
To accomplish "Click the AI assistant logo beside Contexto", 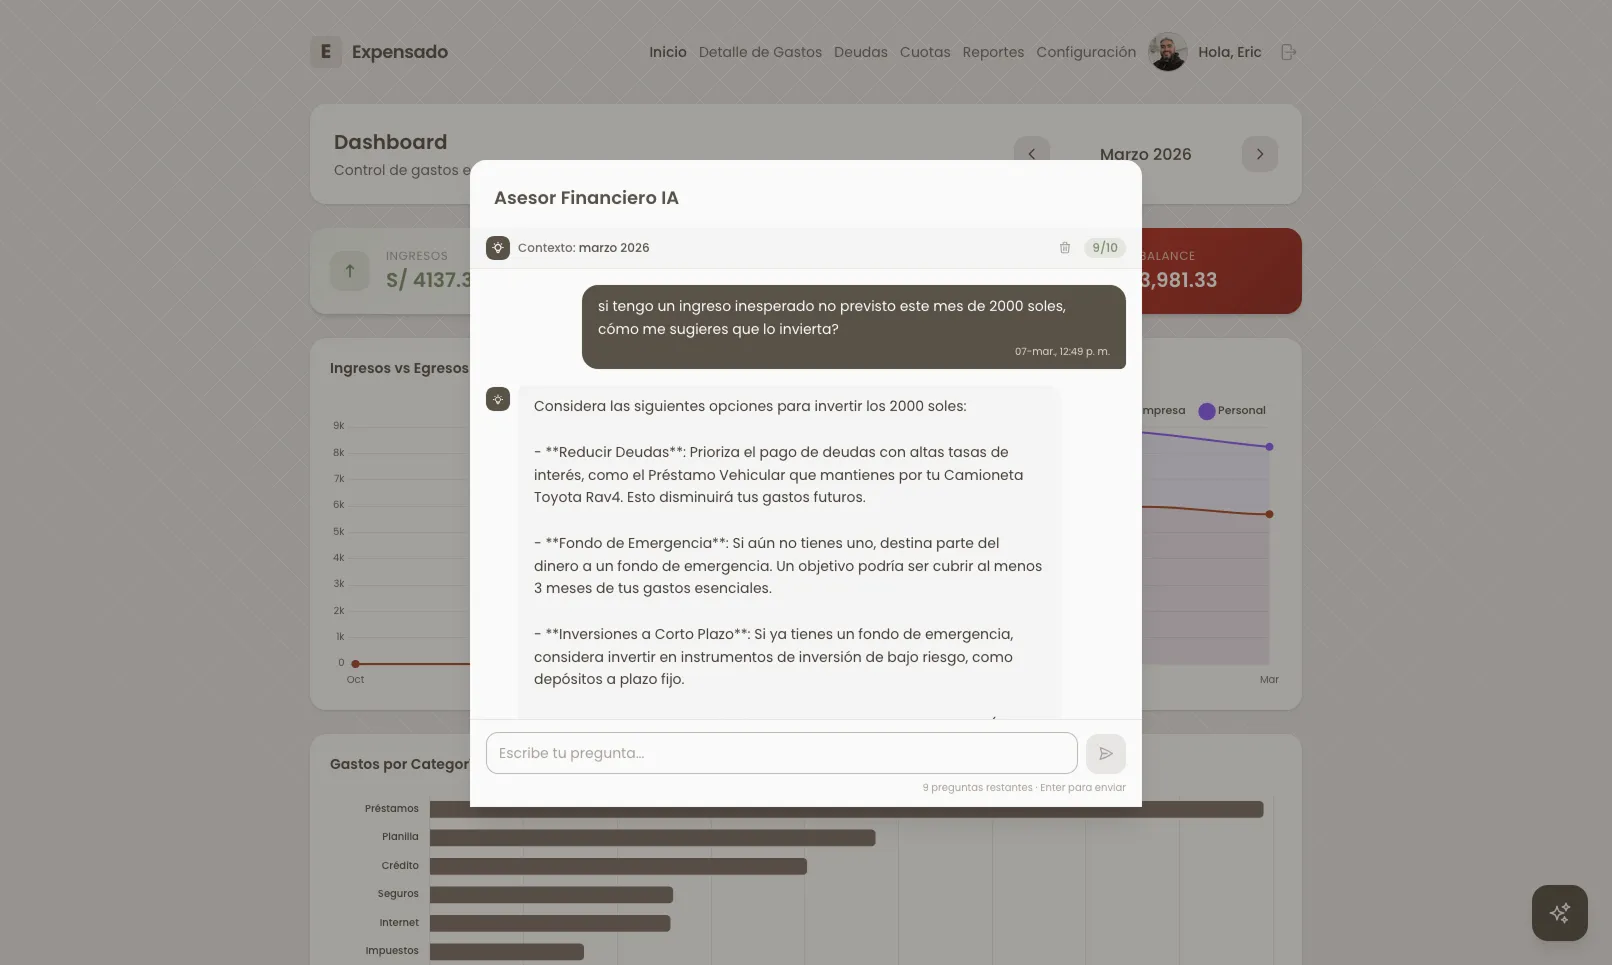I will (x=498, y=247).
